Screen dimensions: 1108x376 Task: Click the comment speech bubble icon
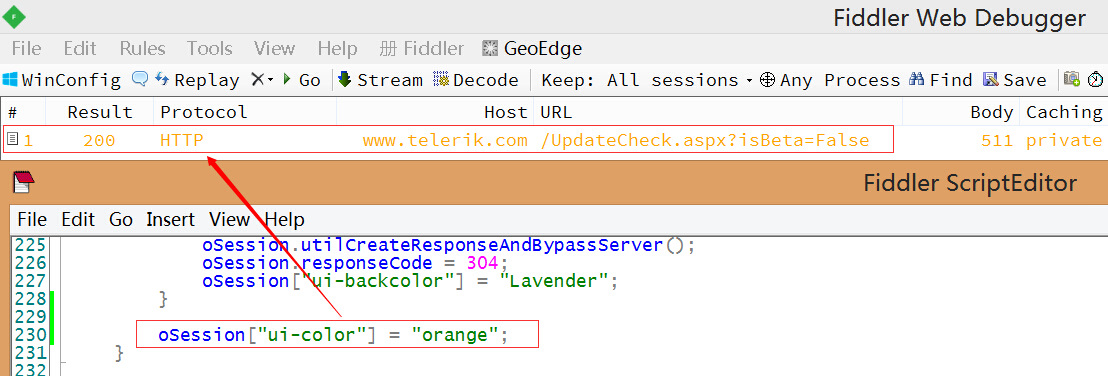click(x=139, y=79)
